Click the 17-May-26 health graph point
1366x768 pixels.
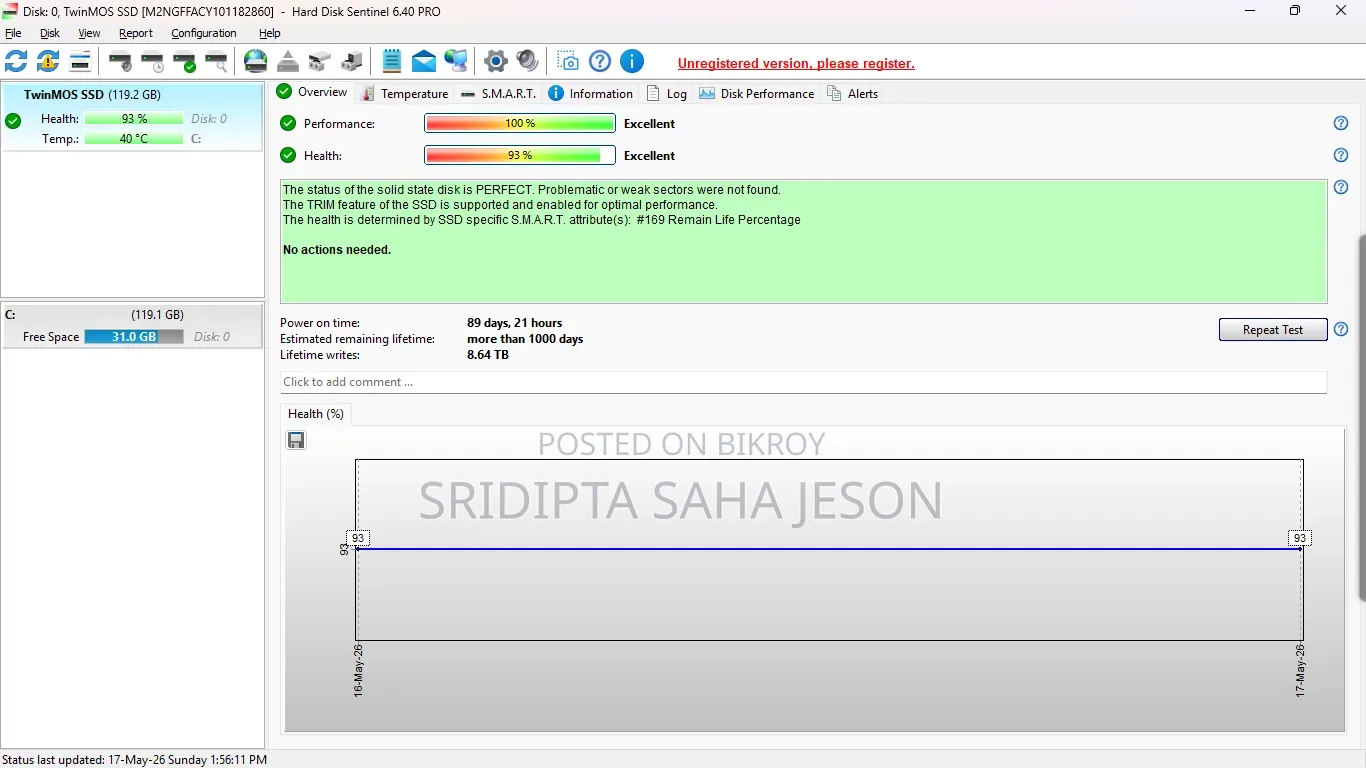(1300, 548)
